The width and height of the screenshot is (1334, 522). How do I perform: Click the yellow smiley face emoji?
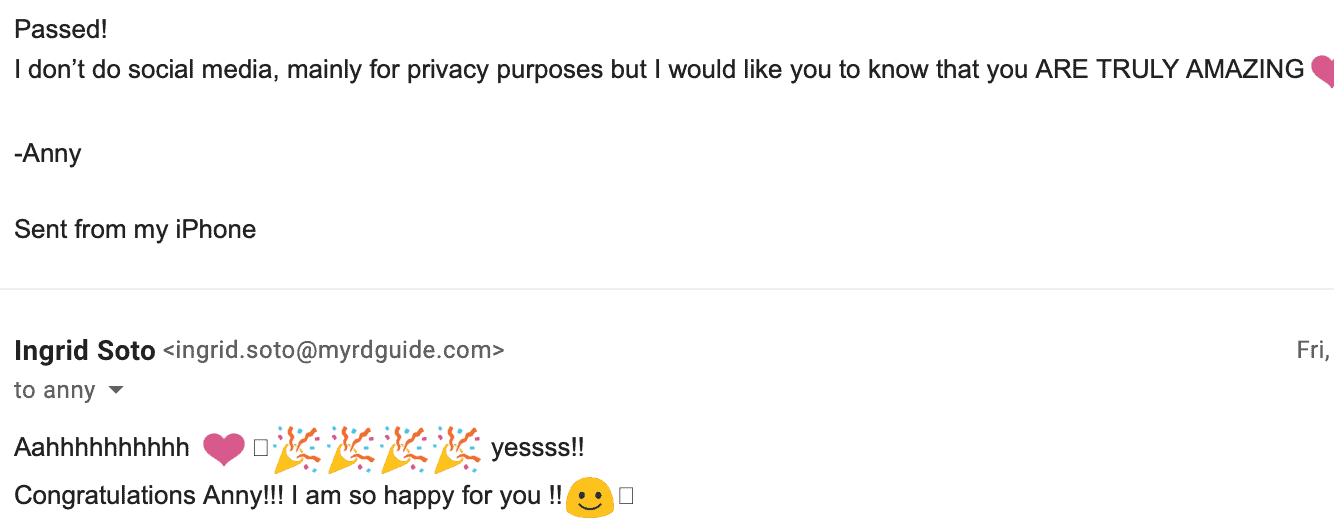click(589, 497)
